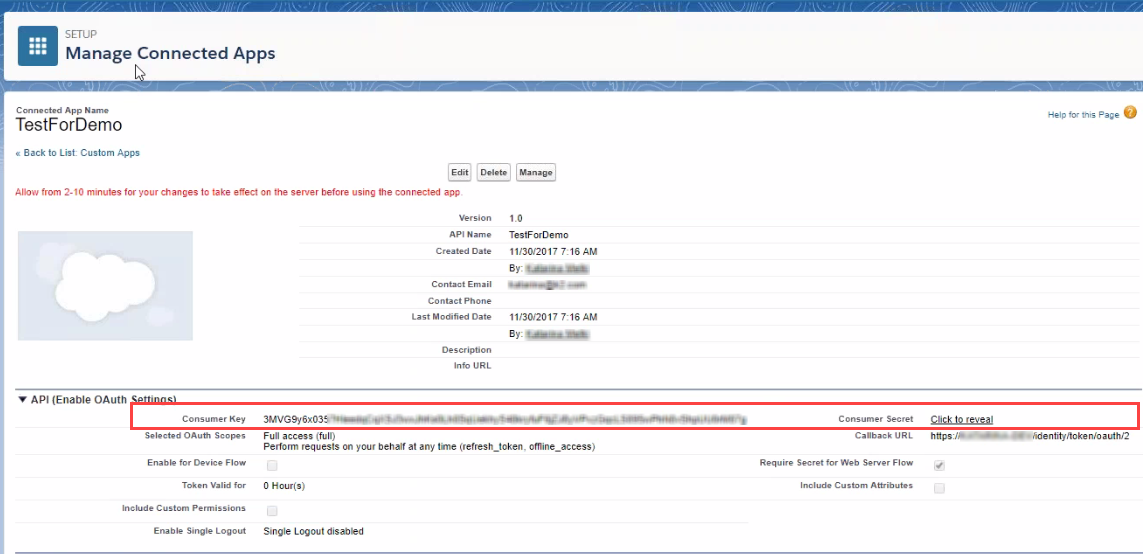Screen dimensions: 1143x554
Task: Click the Consumer Key value text
Action: (x=504, y=419)
